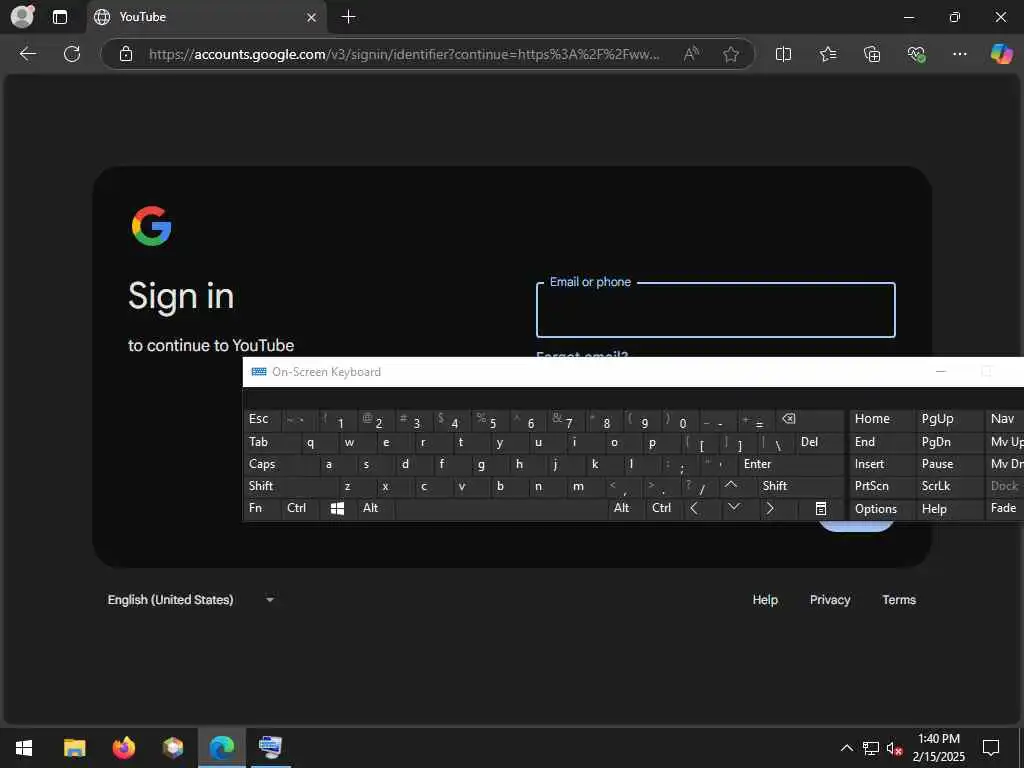Open Browser essentials heart icon
1024x768 pixels.
[x=916, y=54]
